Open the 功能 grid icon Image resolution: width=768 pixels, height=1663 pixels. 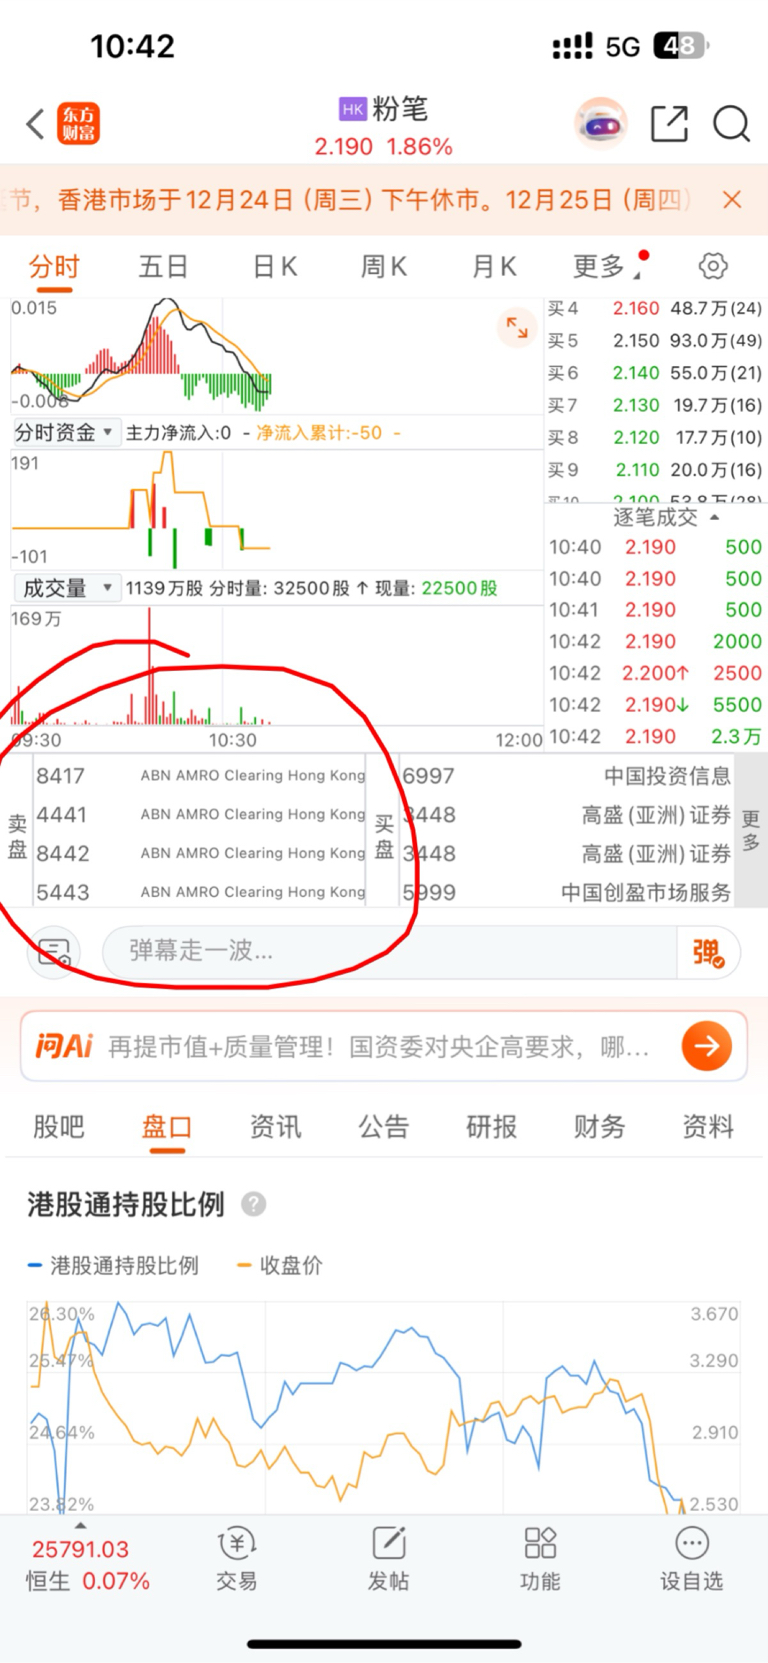540,1559
